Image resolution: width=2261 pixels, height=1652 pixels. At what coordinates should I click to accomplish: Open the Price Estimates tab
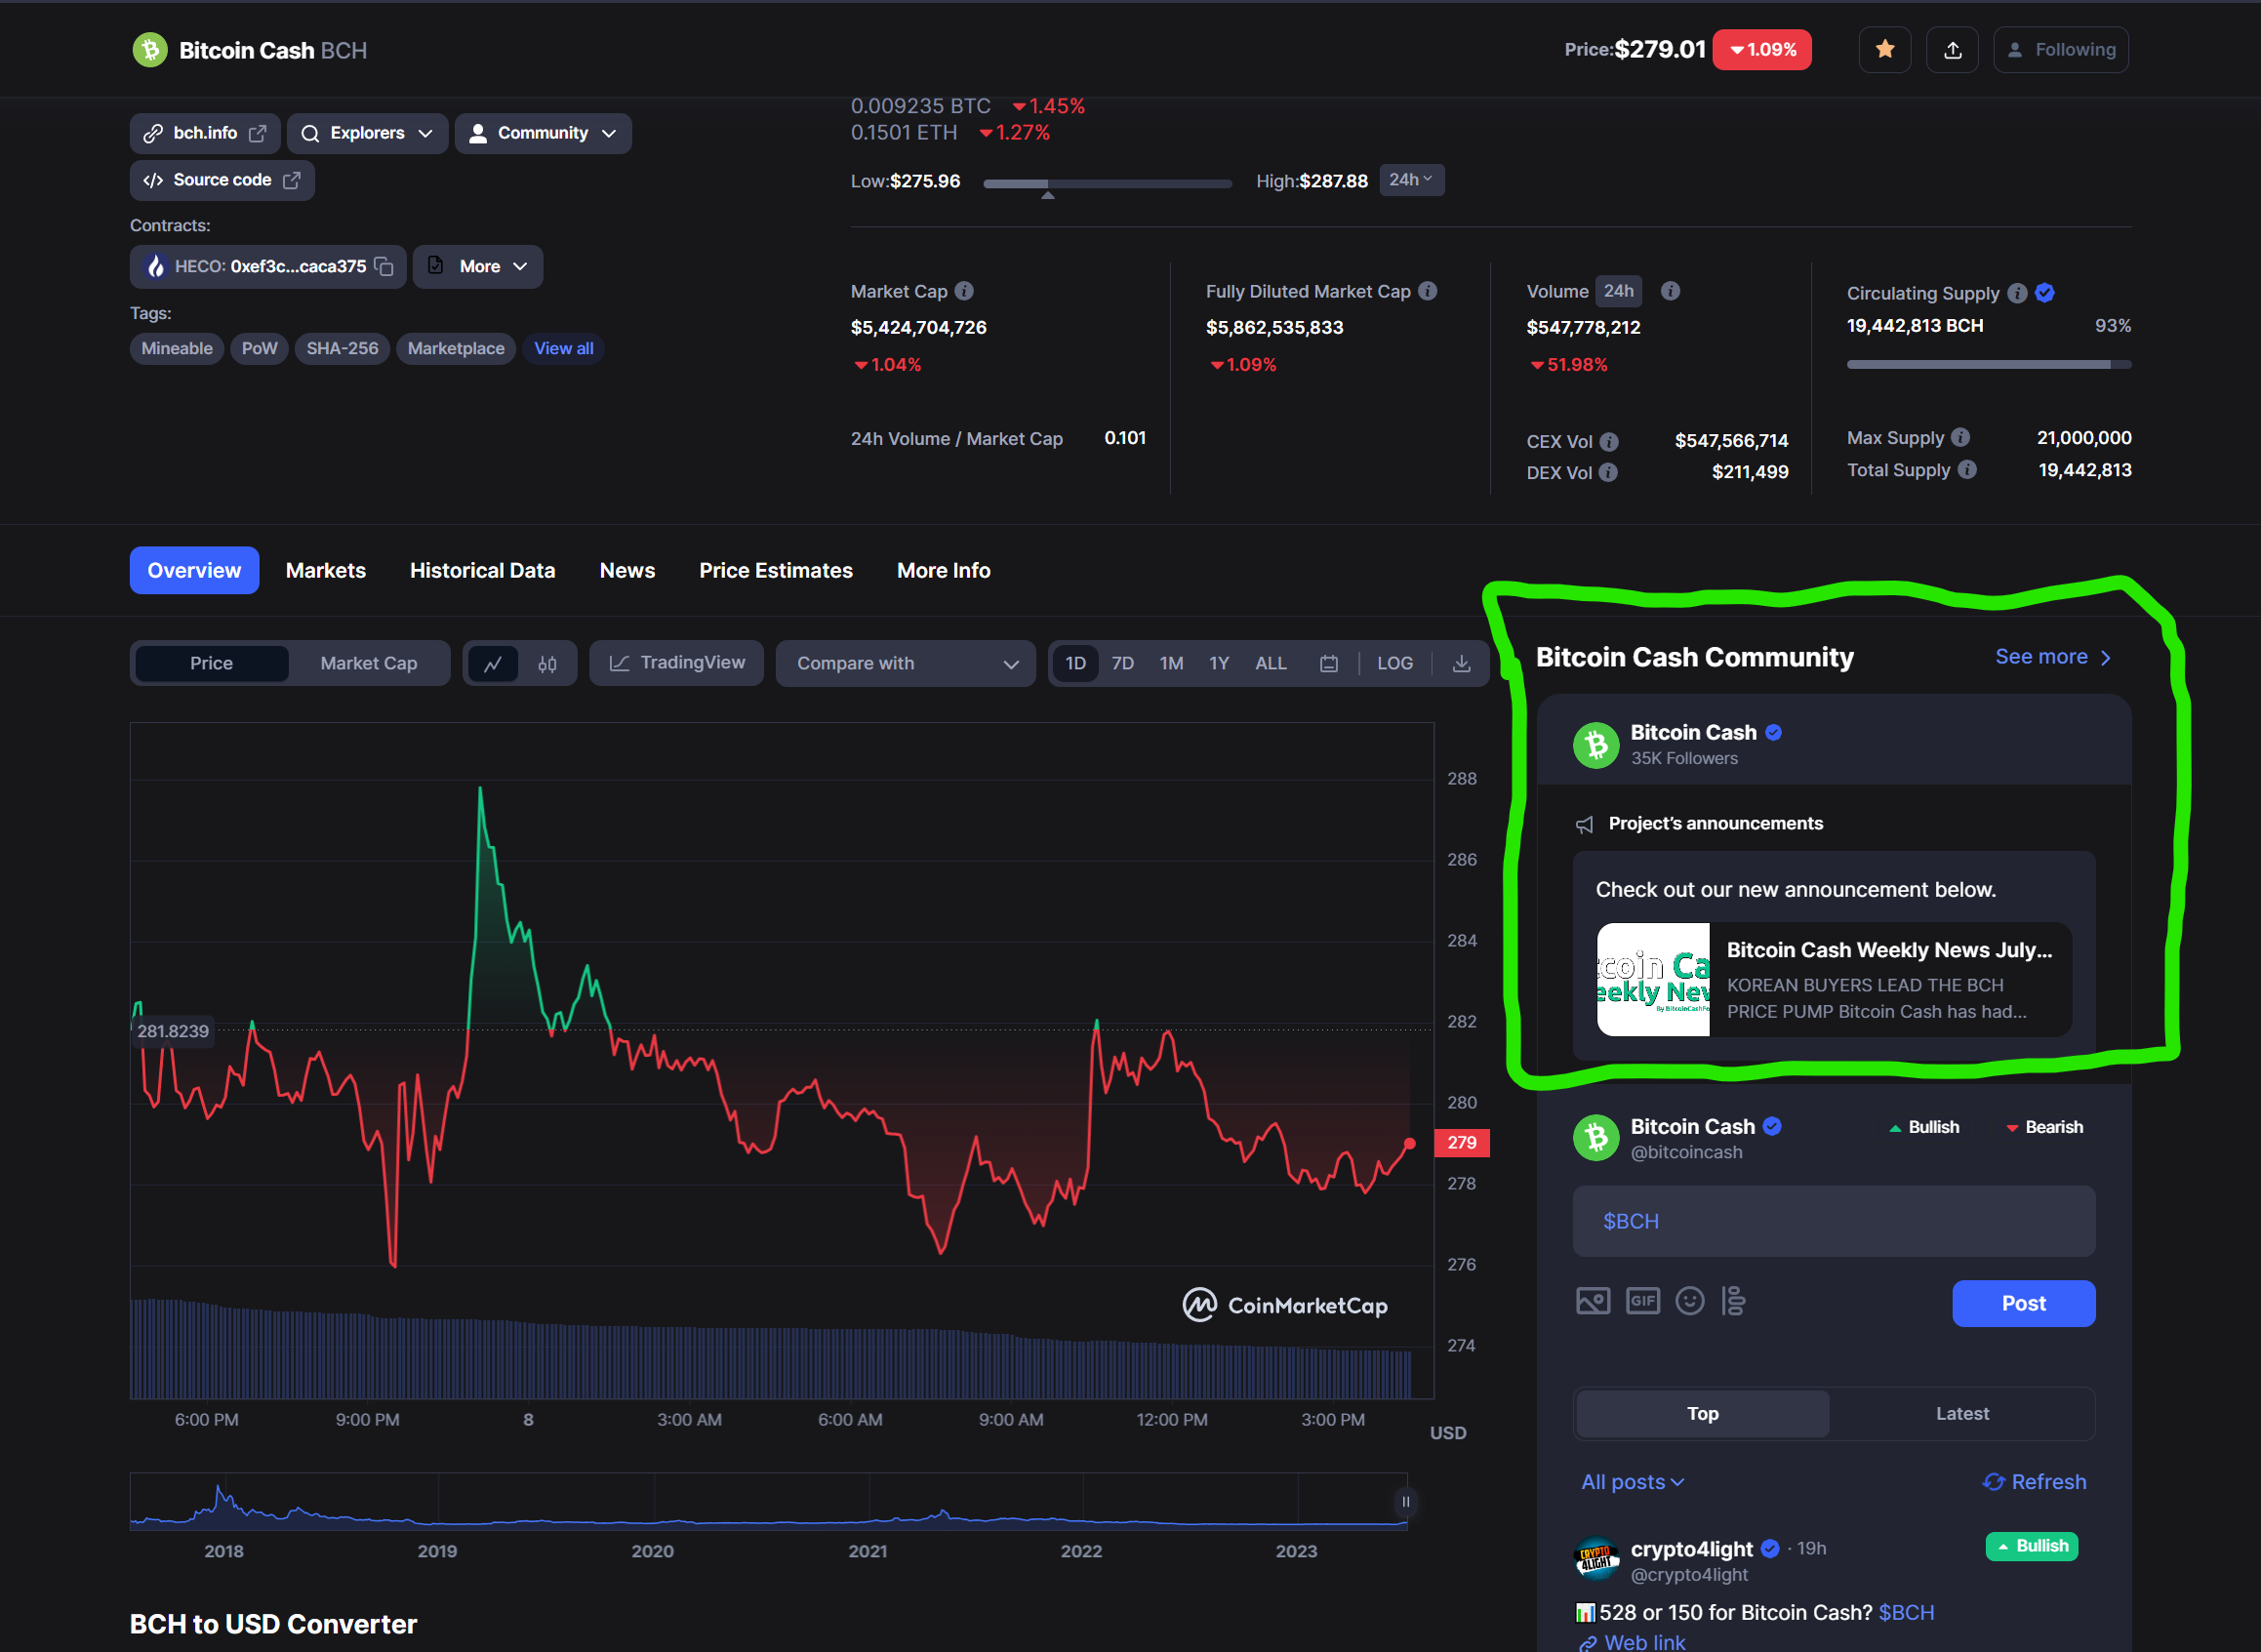[x=776, y=571]
